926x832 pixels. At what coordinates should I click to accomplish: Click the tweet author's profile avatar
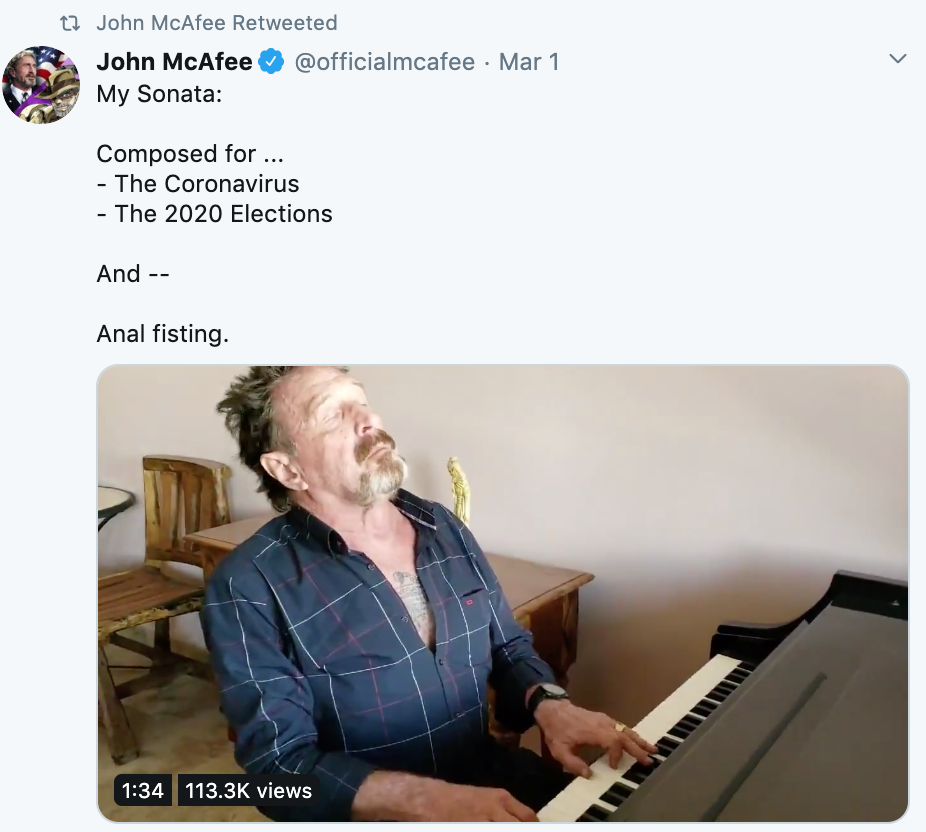pyautogui.click(x=41, y=85)
